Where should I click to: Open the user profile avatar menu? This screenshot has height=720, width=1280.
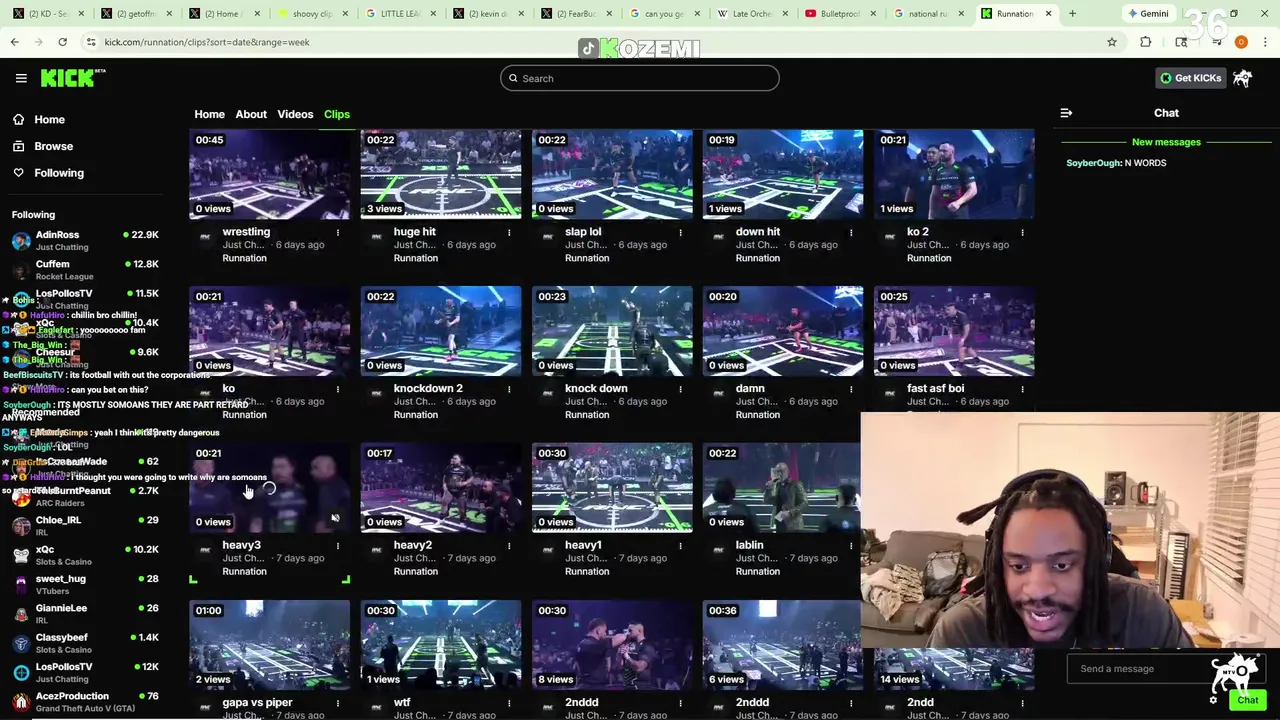[1242, 78]
